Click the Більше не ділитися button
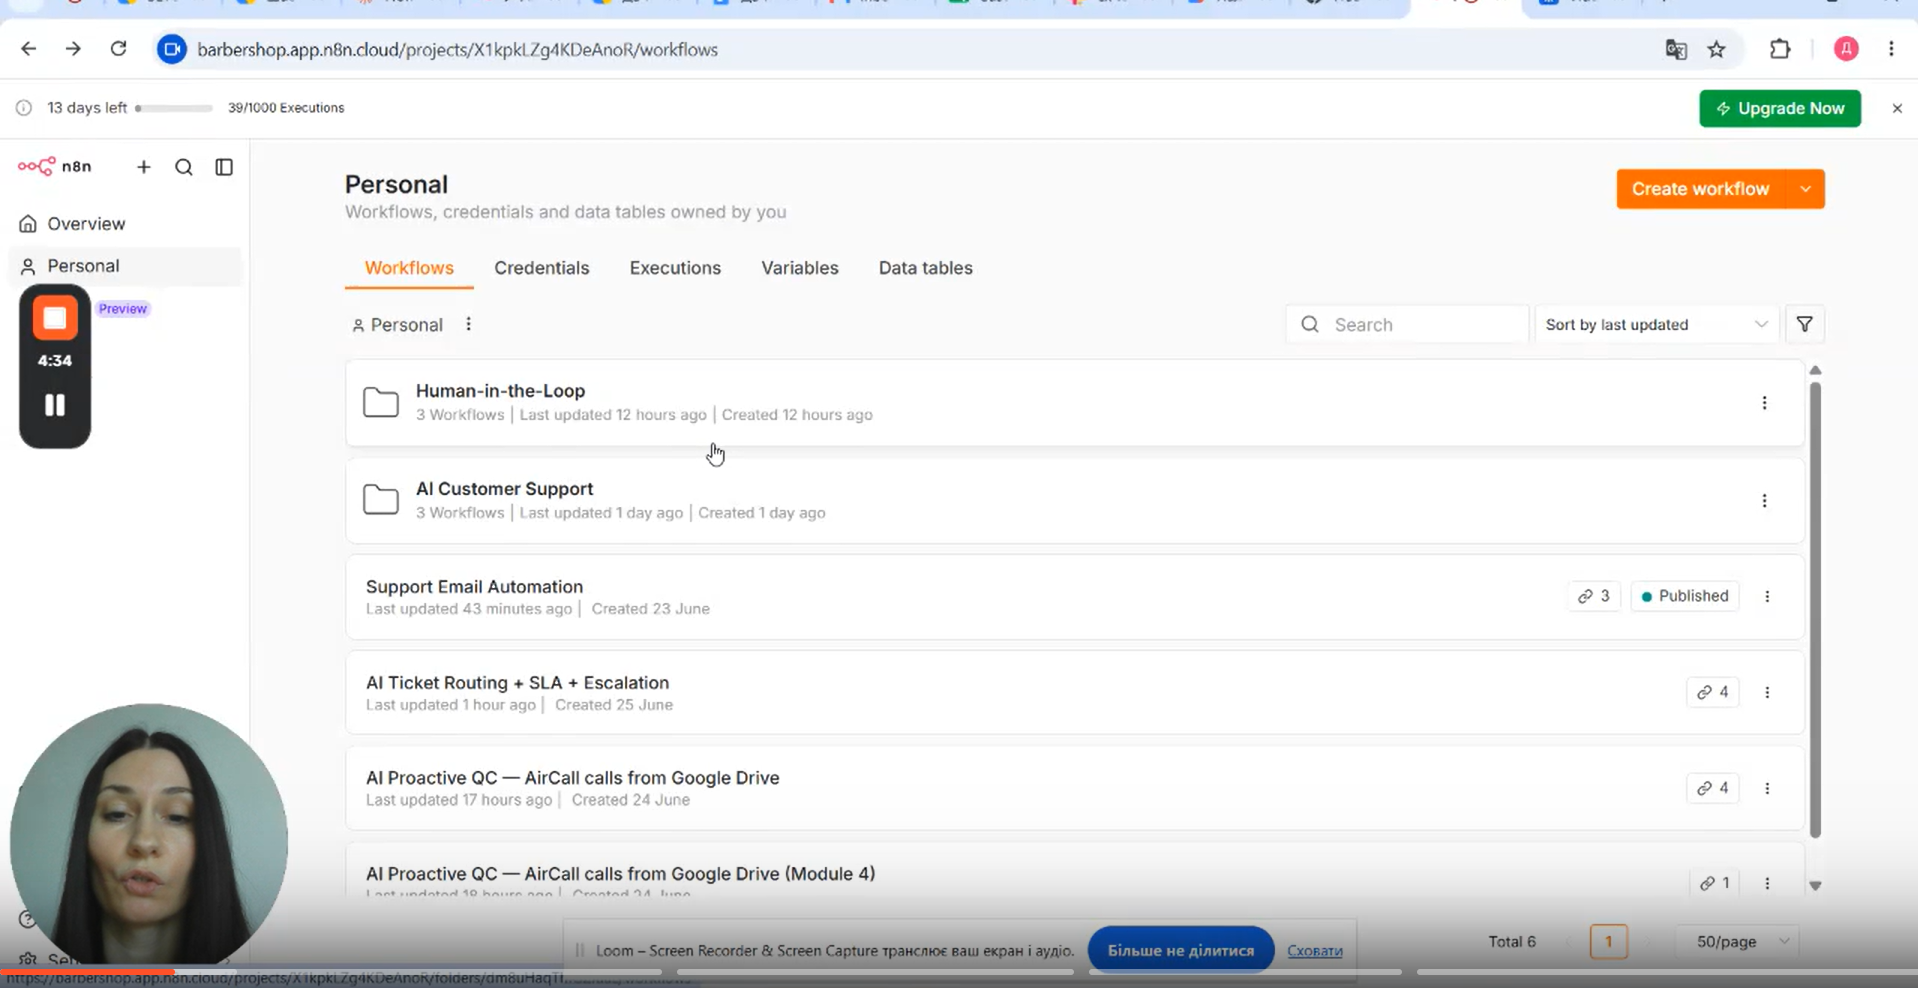This screenshot has width=1918, height=988. pyautogui.click(x=1180, y=950)
